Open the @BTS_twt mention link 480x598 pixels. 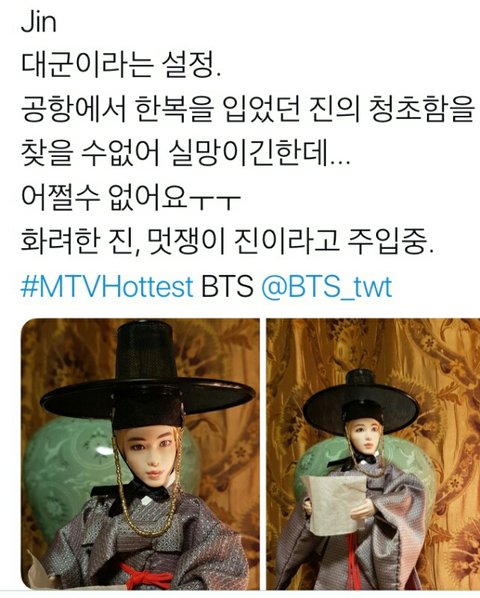click(x=327, y=288)
